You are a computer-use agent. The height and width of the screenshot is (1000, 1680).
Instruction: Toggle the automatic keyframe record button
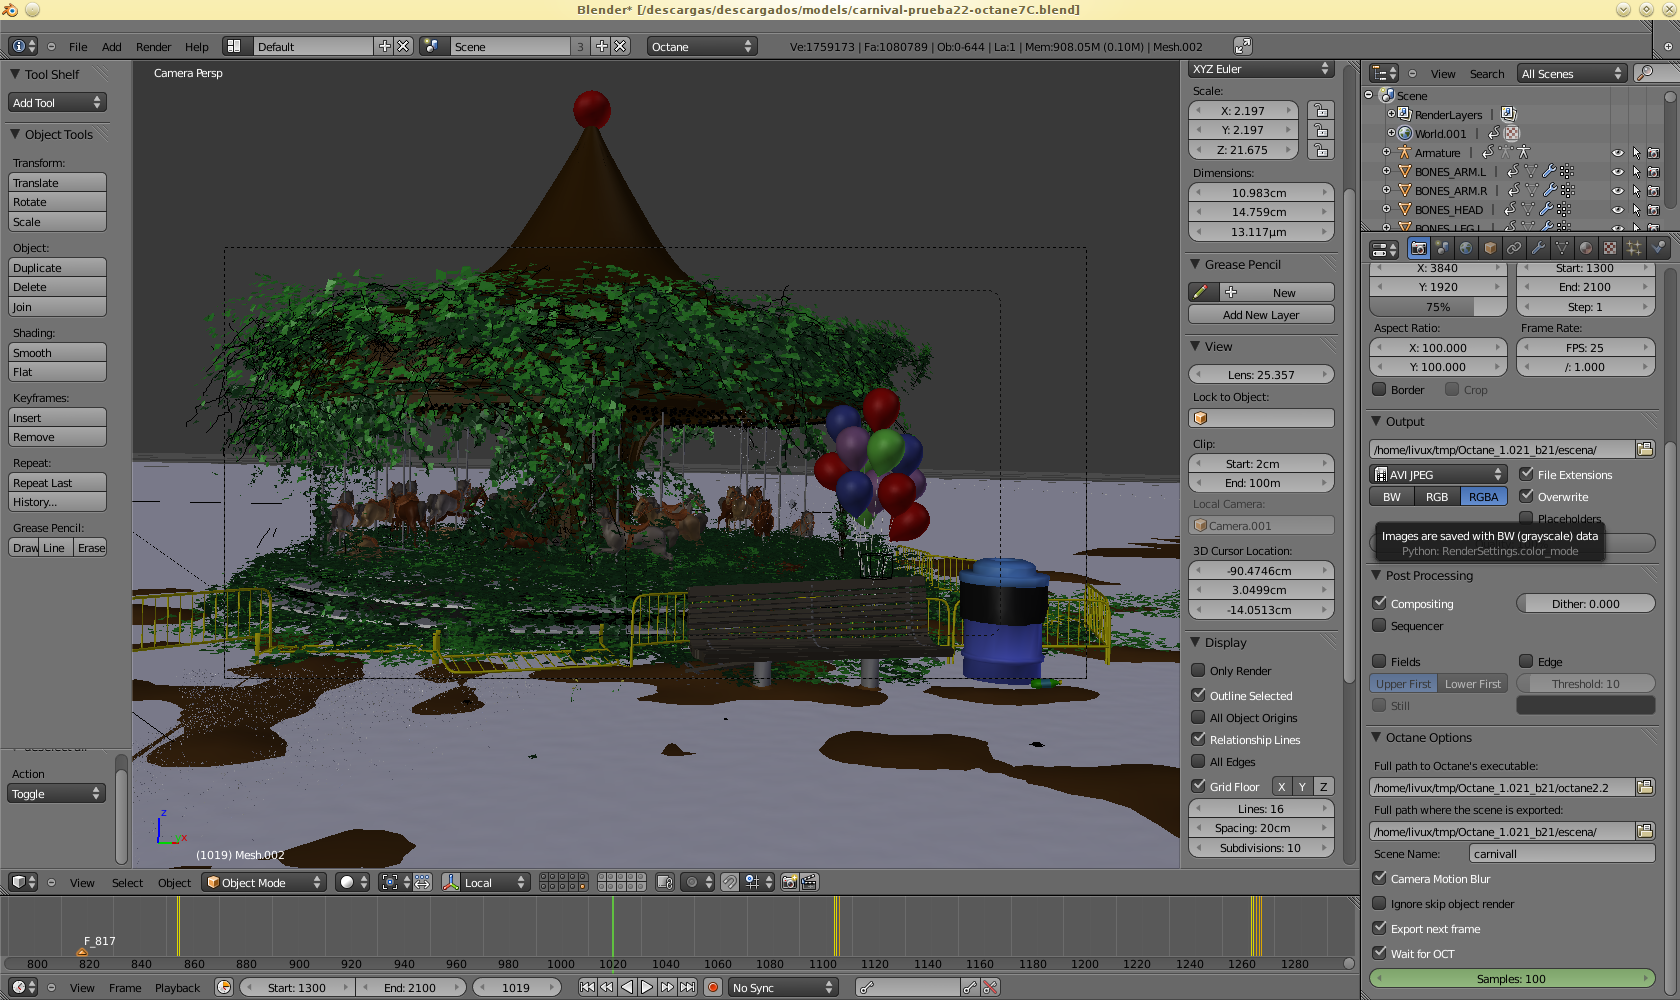point(713,987)
